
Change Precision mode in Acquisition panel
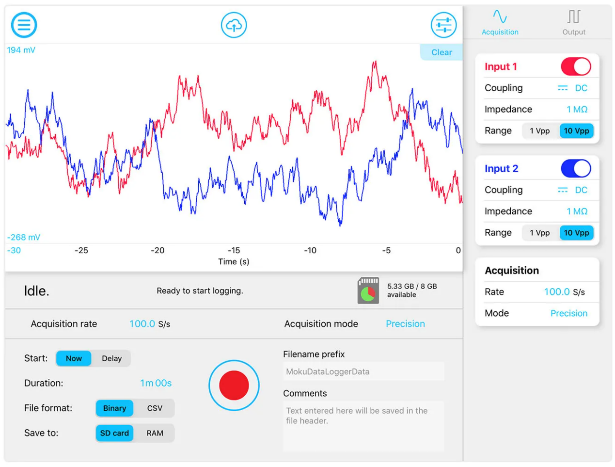pos(569,313)
